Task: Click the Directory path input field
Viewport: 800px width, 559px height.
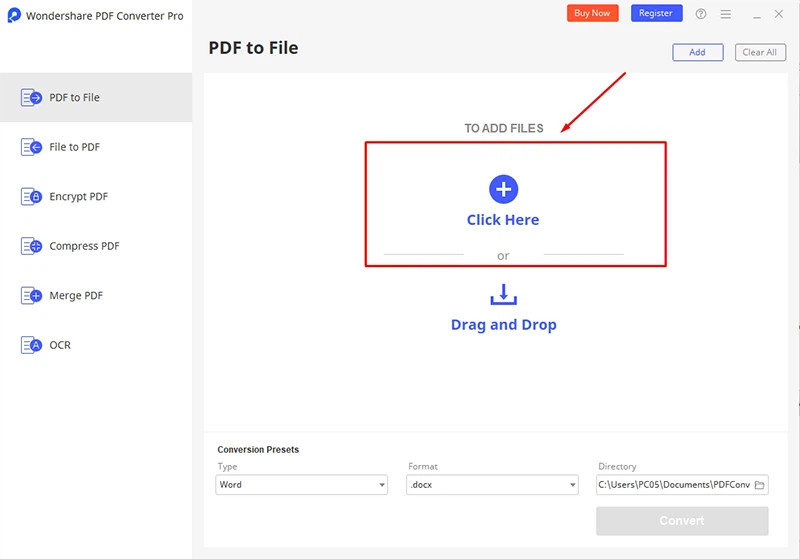Action: coord(682,485)
